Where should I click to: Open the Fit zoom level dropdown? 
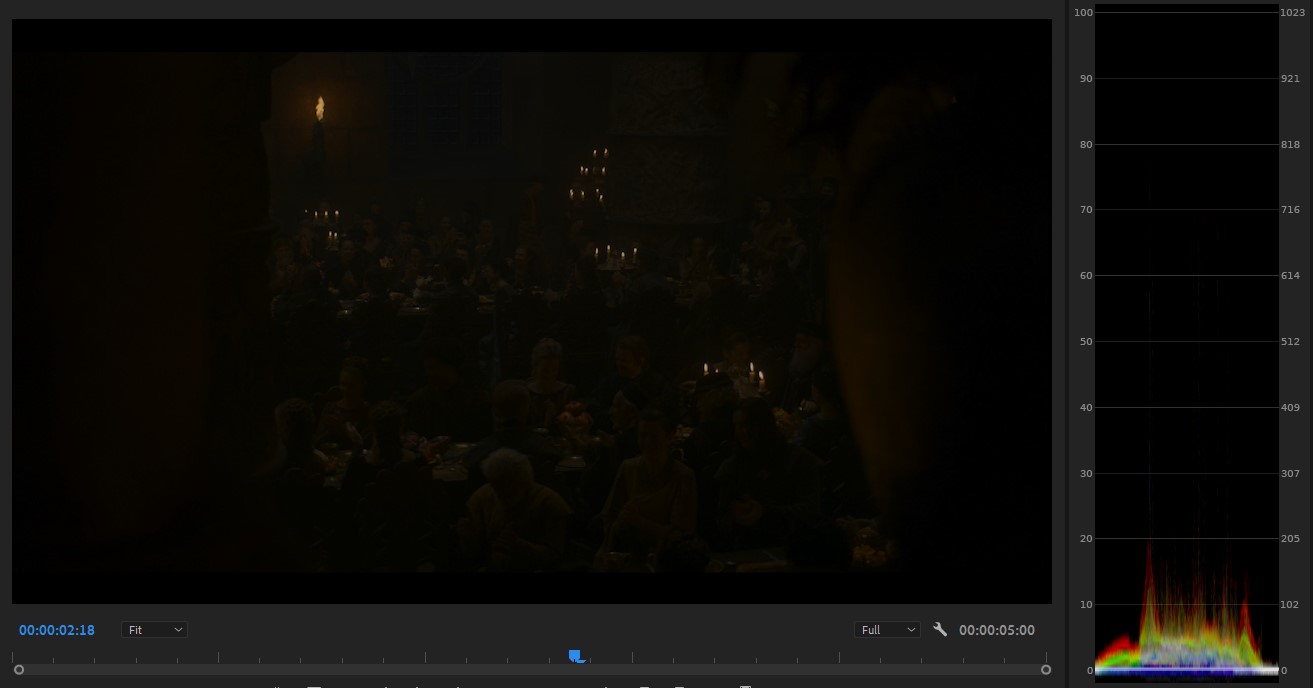(x=155, y=630)
